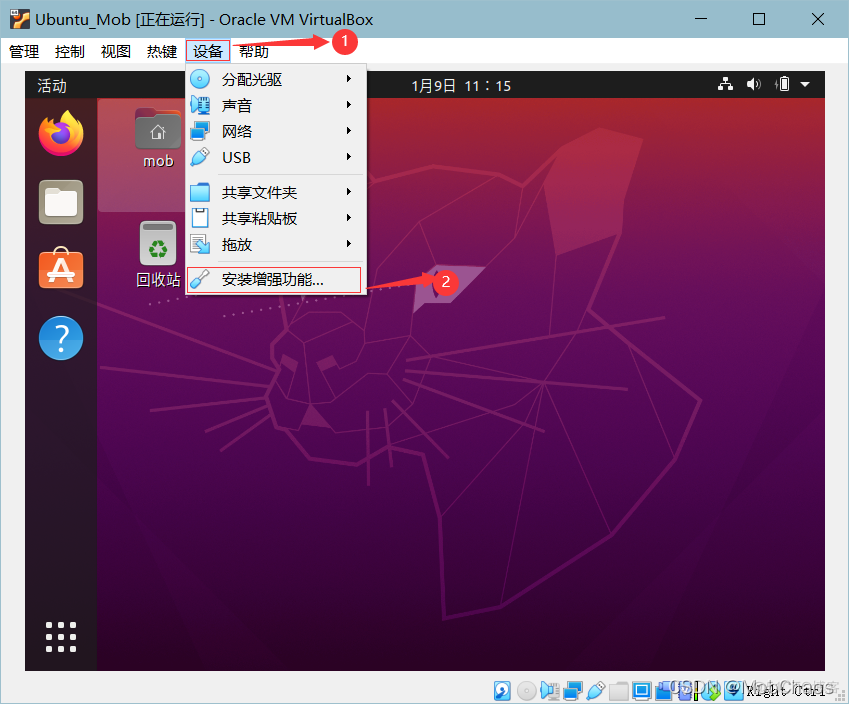
Task: Click the network status bar indicator
Action: 573,690
